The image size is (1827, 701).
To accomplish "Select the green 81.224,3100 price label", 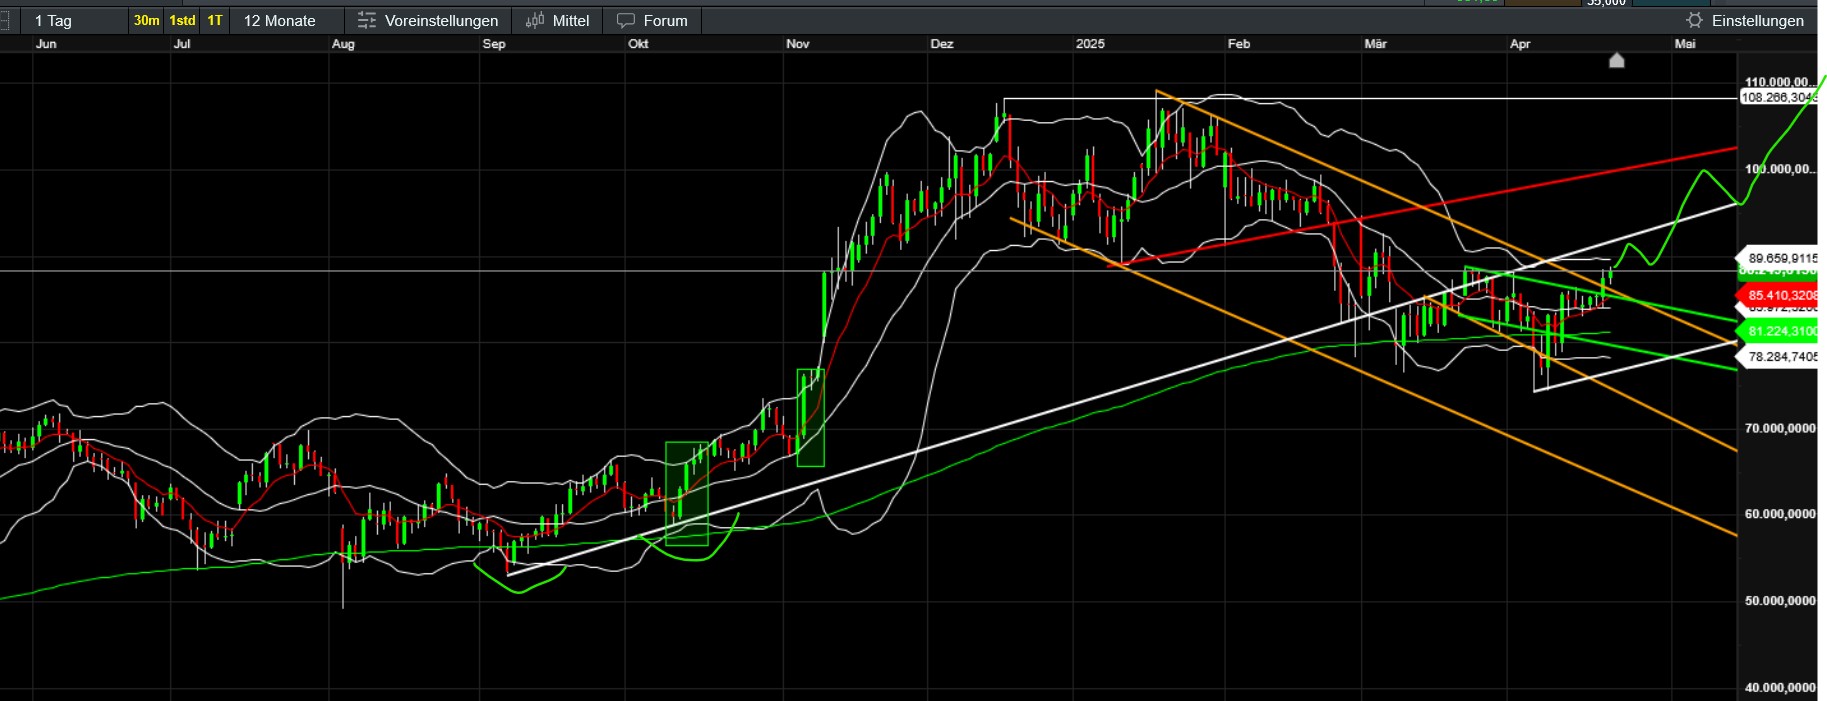I will click(1778, 331).
